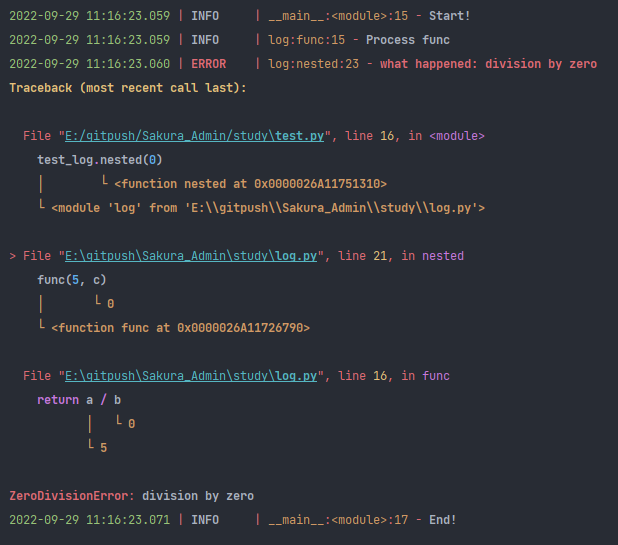This screenshot has height=545, width=618.
Task: Click the variable value 5 annotation
Action: 103,447
